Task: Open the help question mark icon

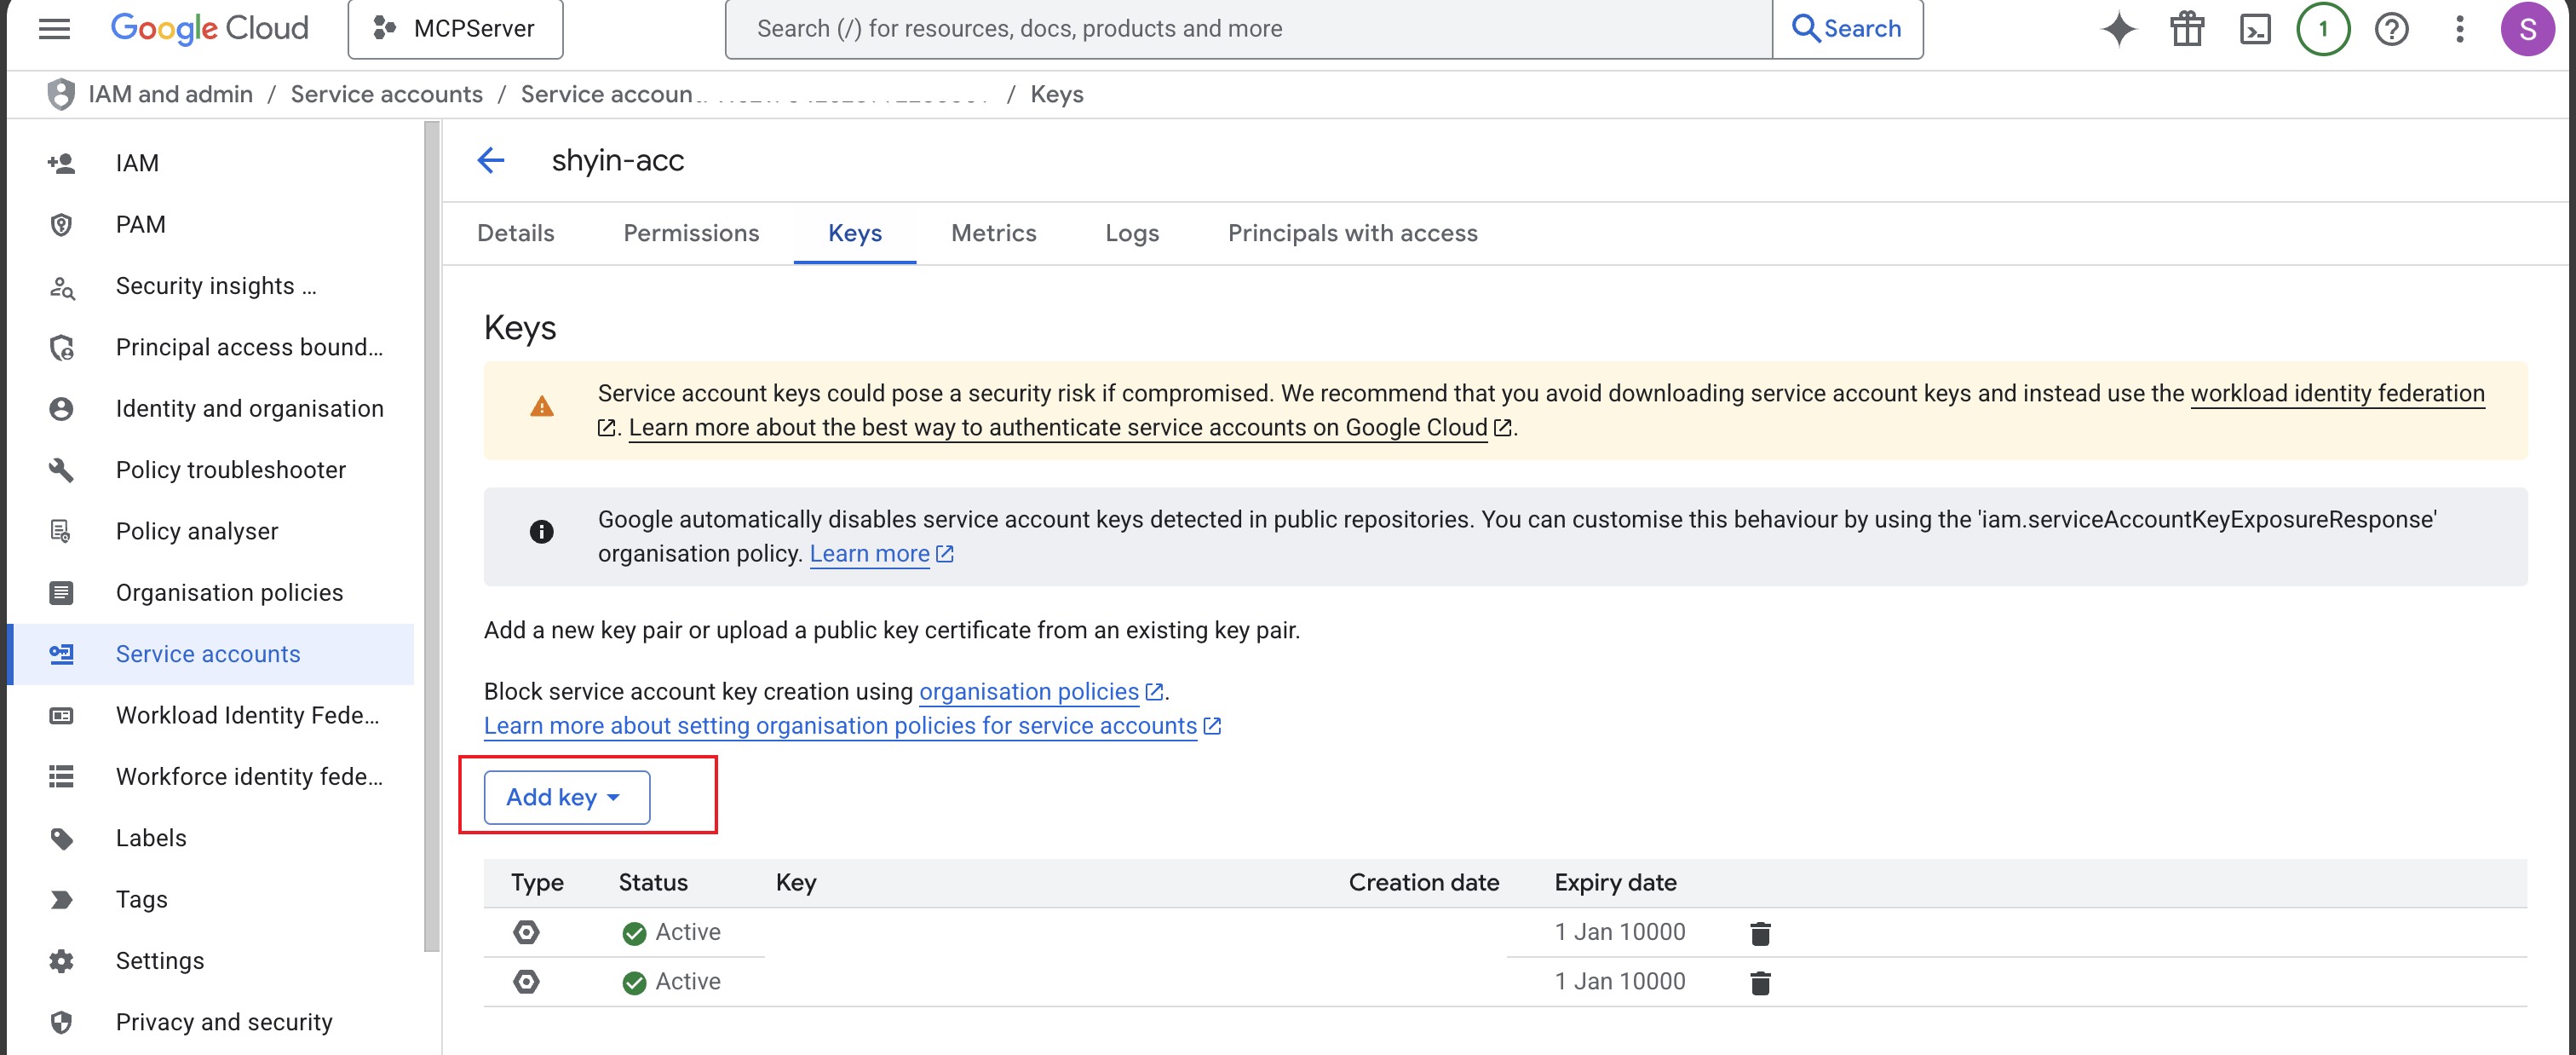Action: click(x=2391, y=29)
